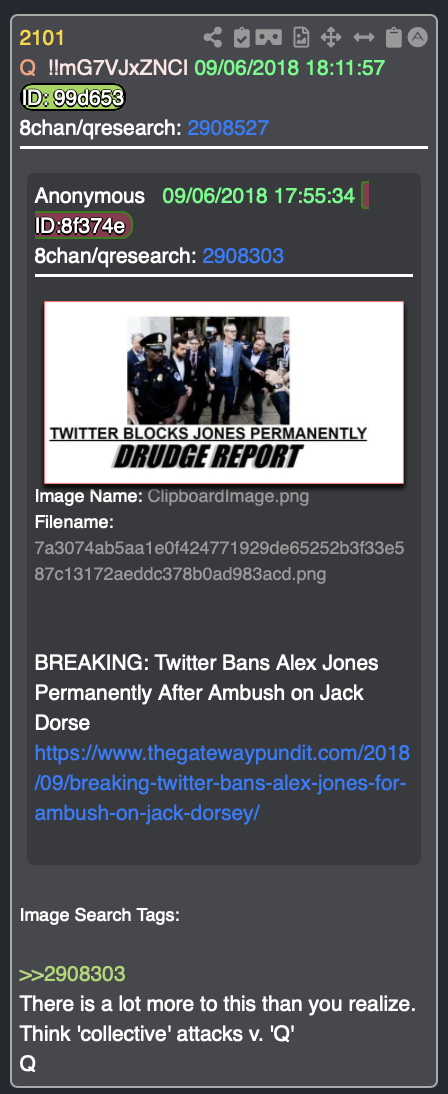Click the share icon on post 2101

(x=213, y=38)
